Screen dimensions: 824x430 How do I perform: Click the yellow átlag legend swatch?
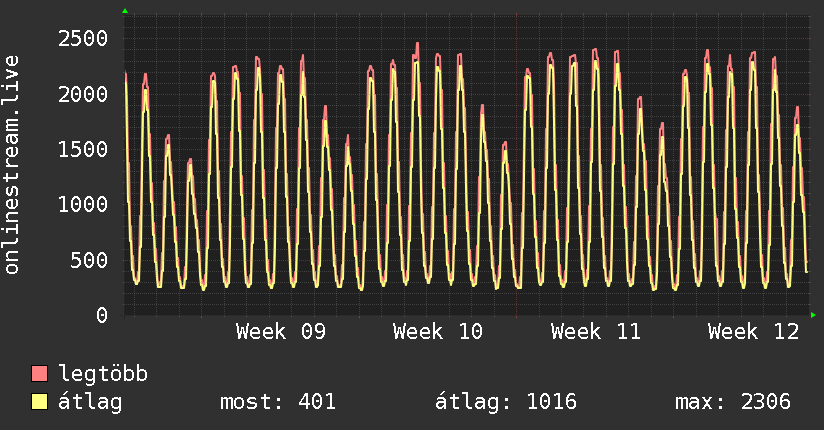click(40, 403)
